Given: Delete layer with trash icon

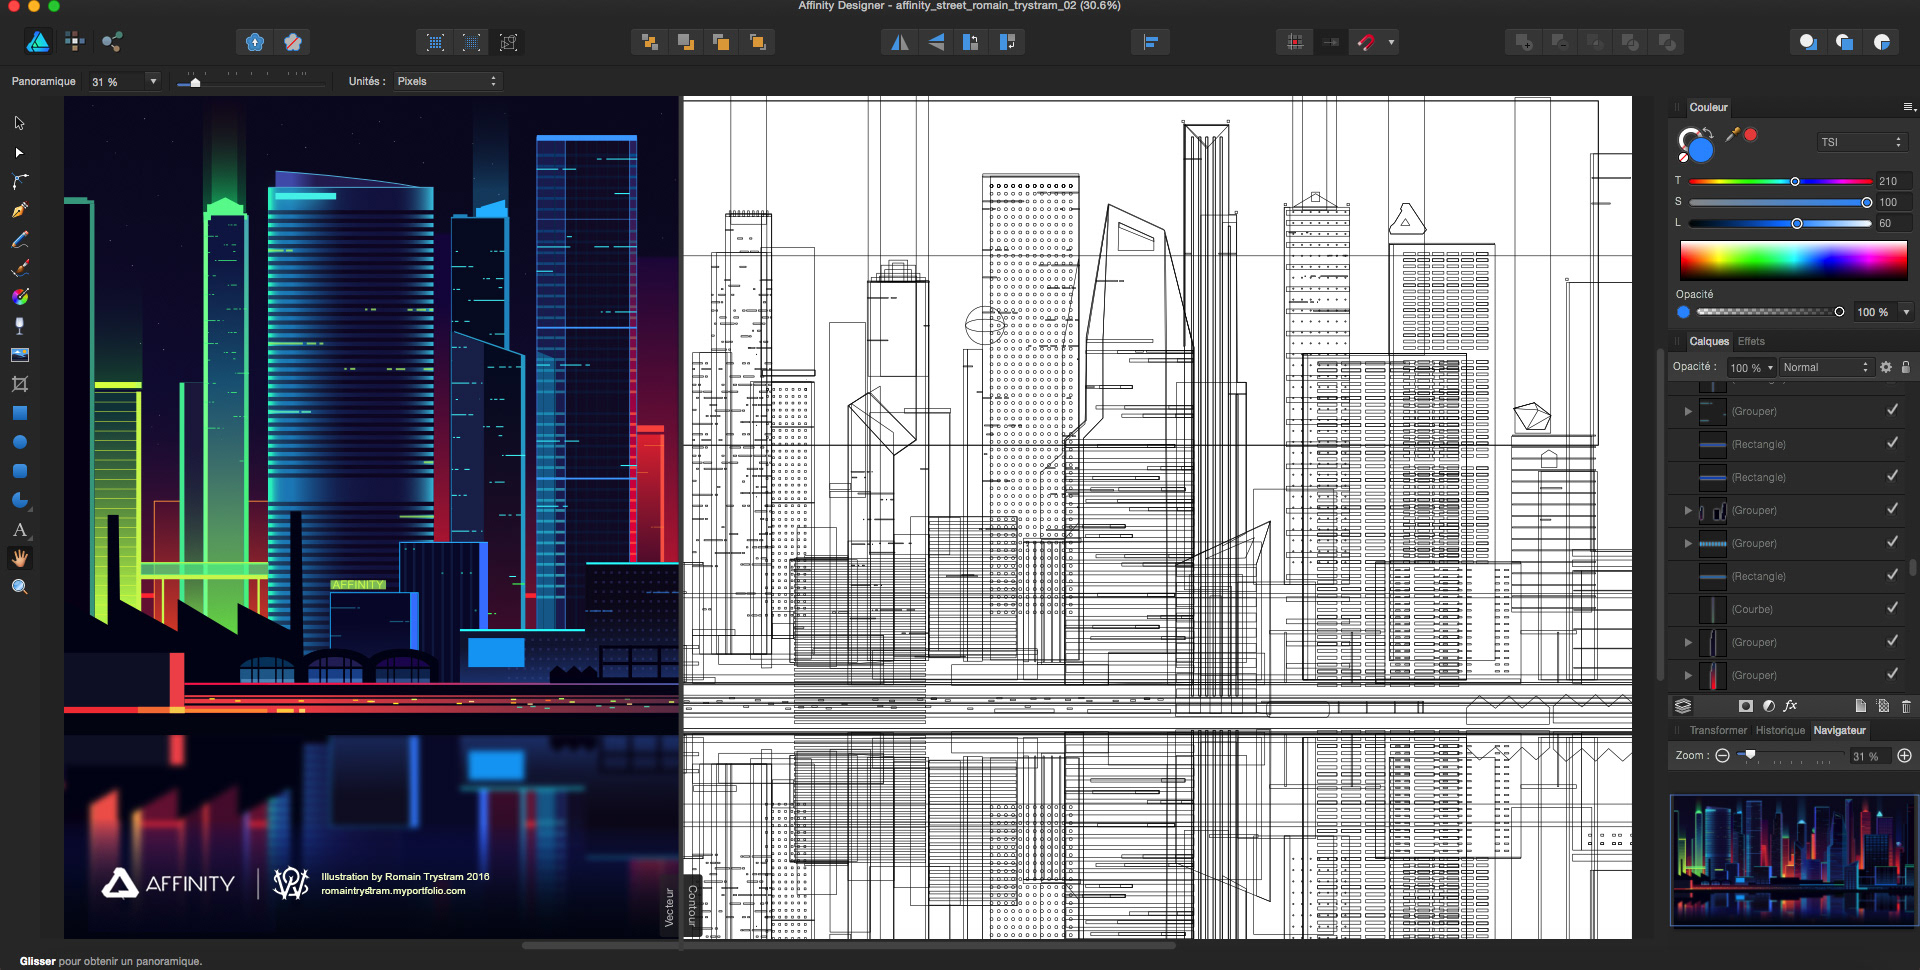Looking at the screenshot, I should click(1906, 706).
